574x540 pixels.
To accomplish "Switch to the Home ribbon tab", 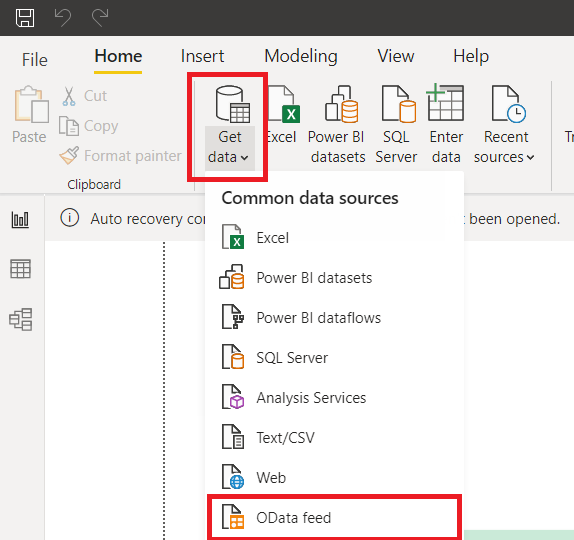I will (118, 56).
